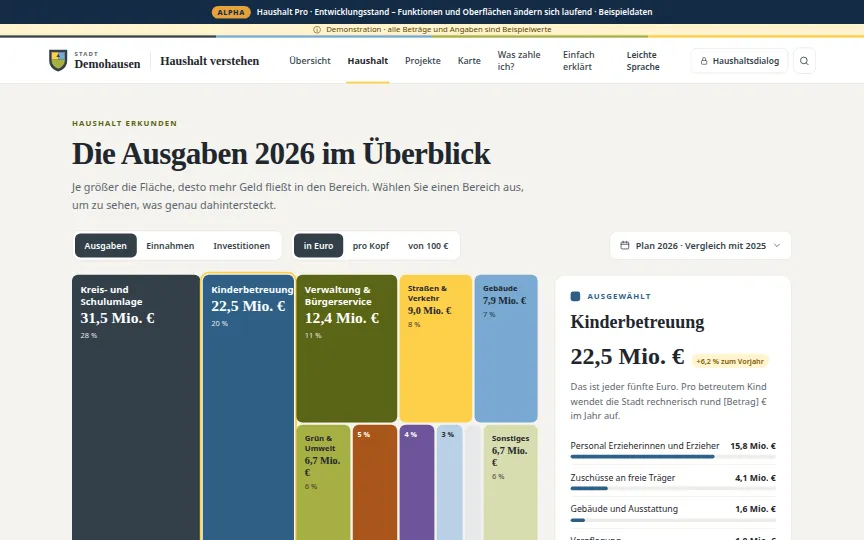864x540 pixels.
Task: Select 'in Euro' display unit
Action: pos(318,246)
